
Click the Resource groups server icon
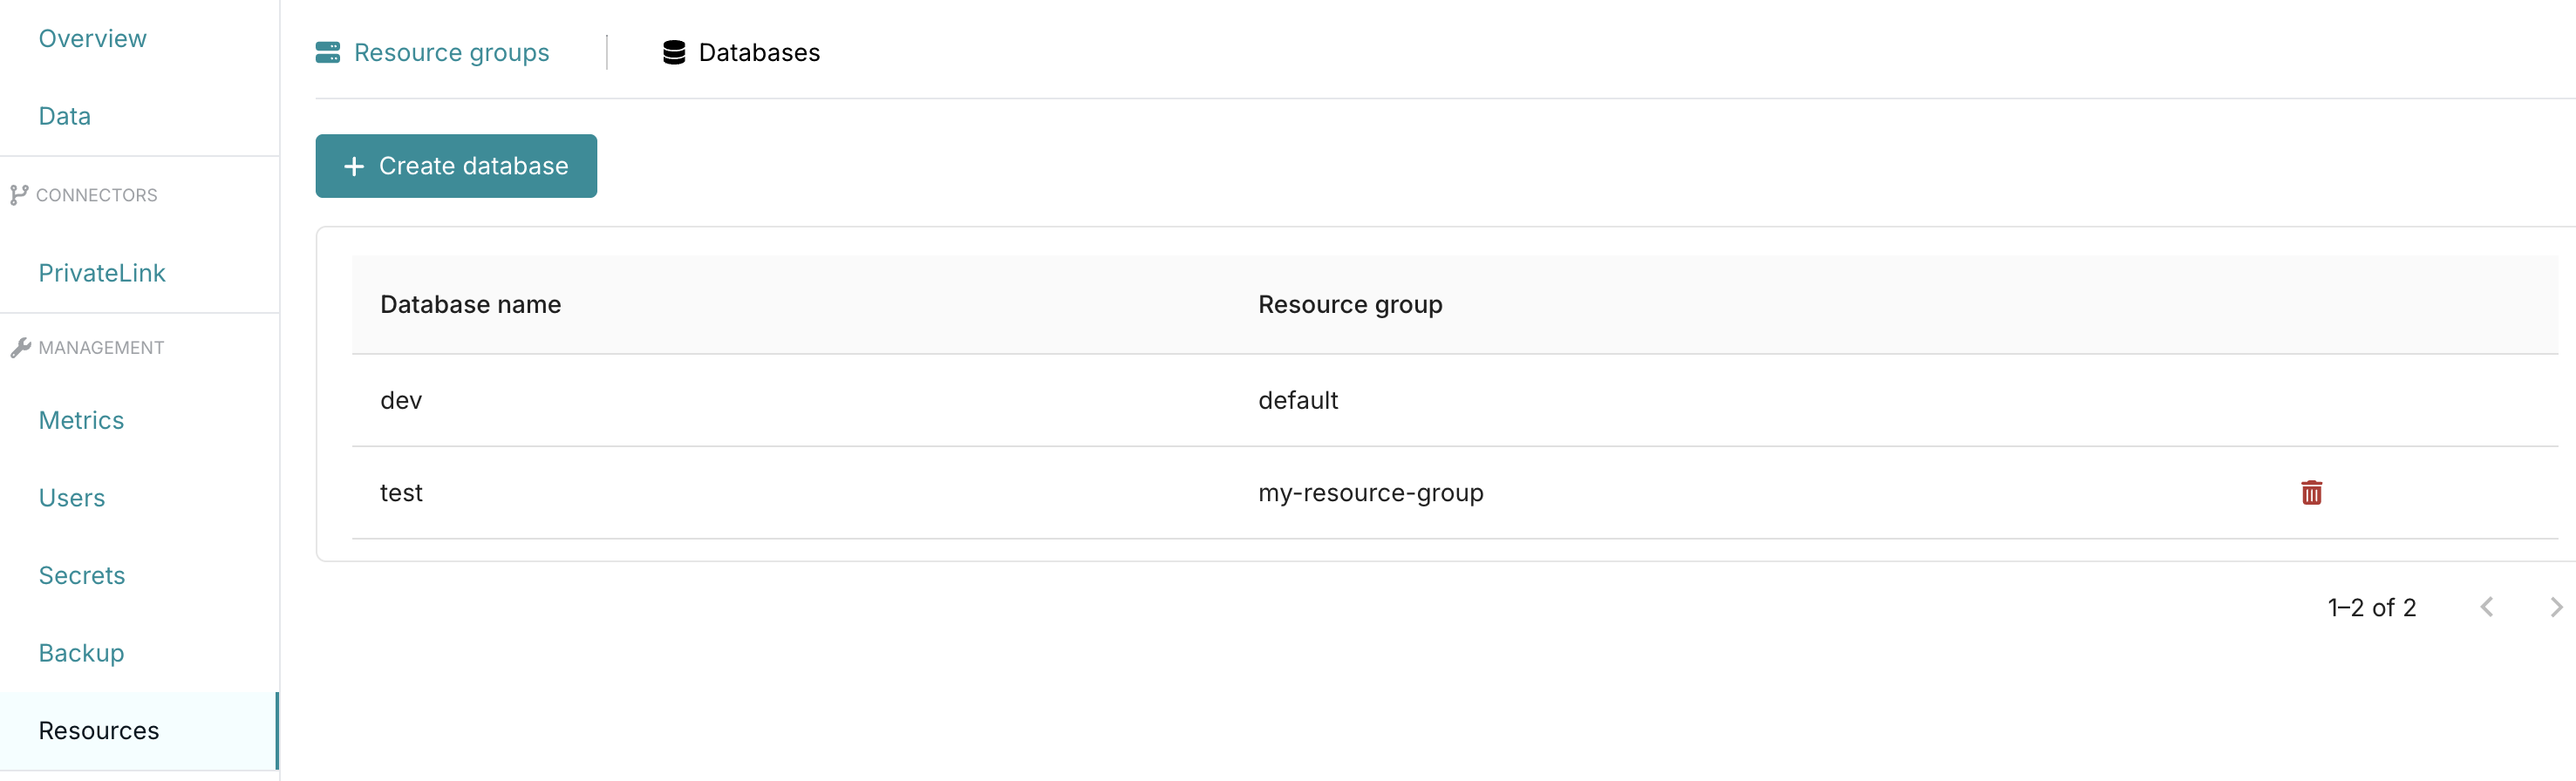(328, 52)
